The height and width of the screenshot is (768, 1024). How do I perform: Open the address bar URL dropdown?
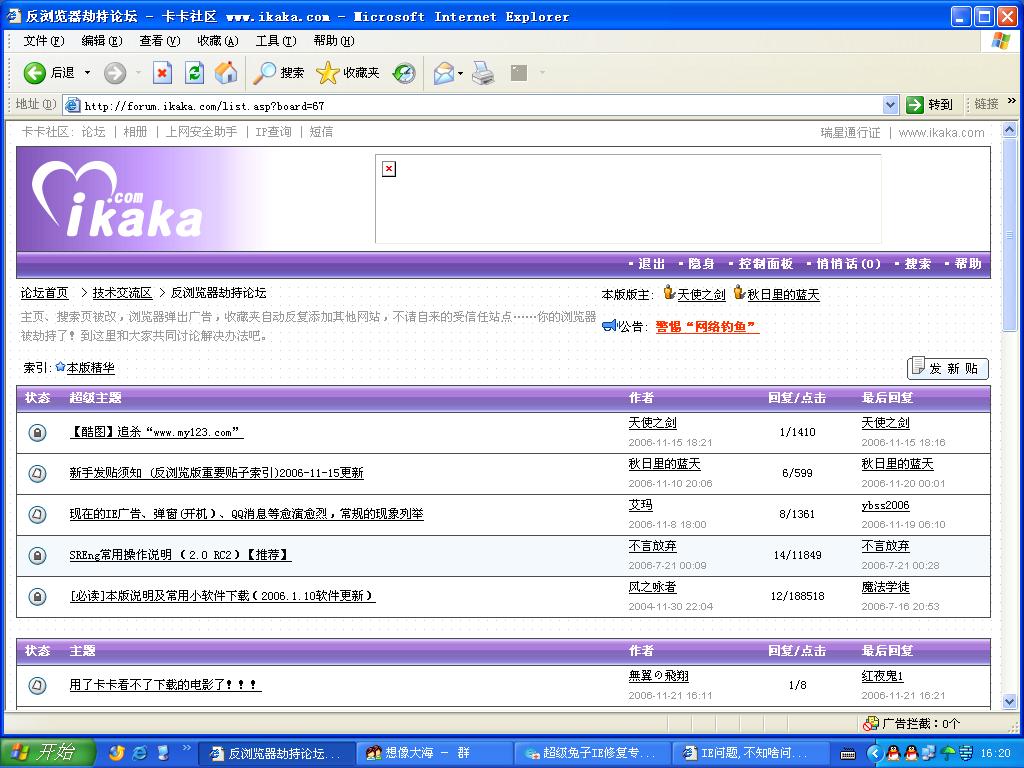(x=890, y=104)
